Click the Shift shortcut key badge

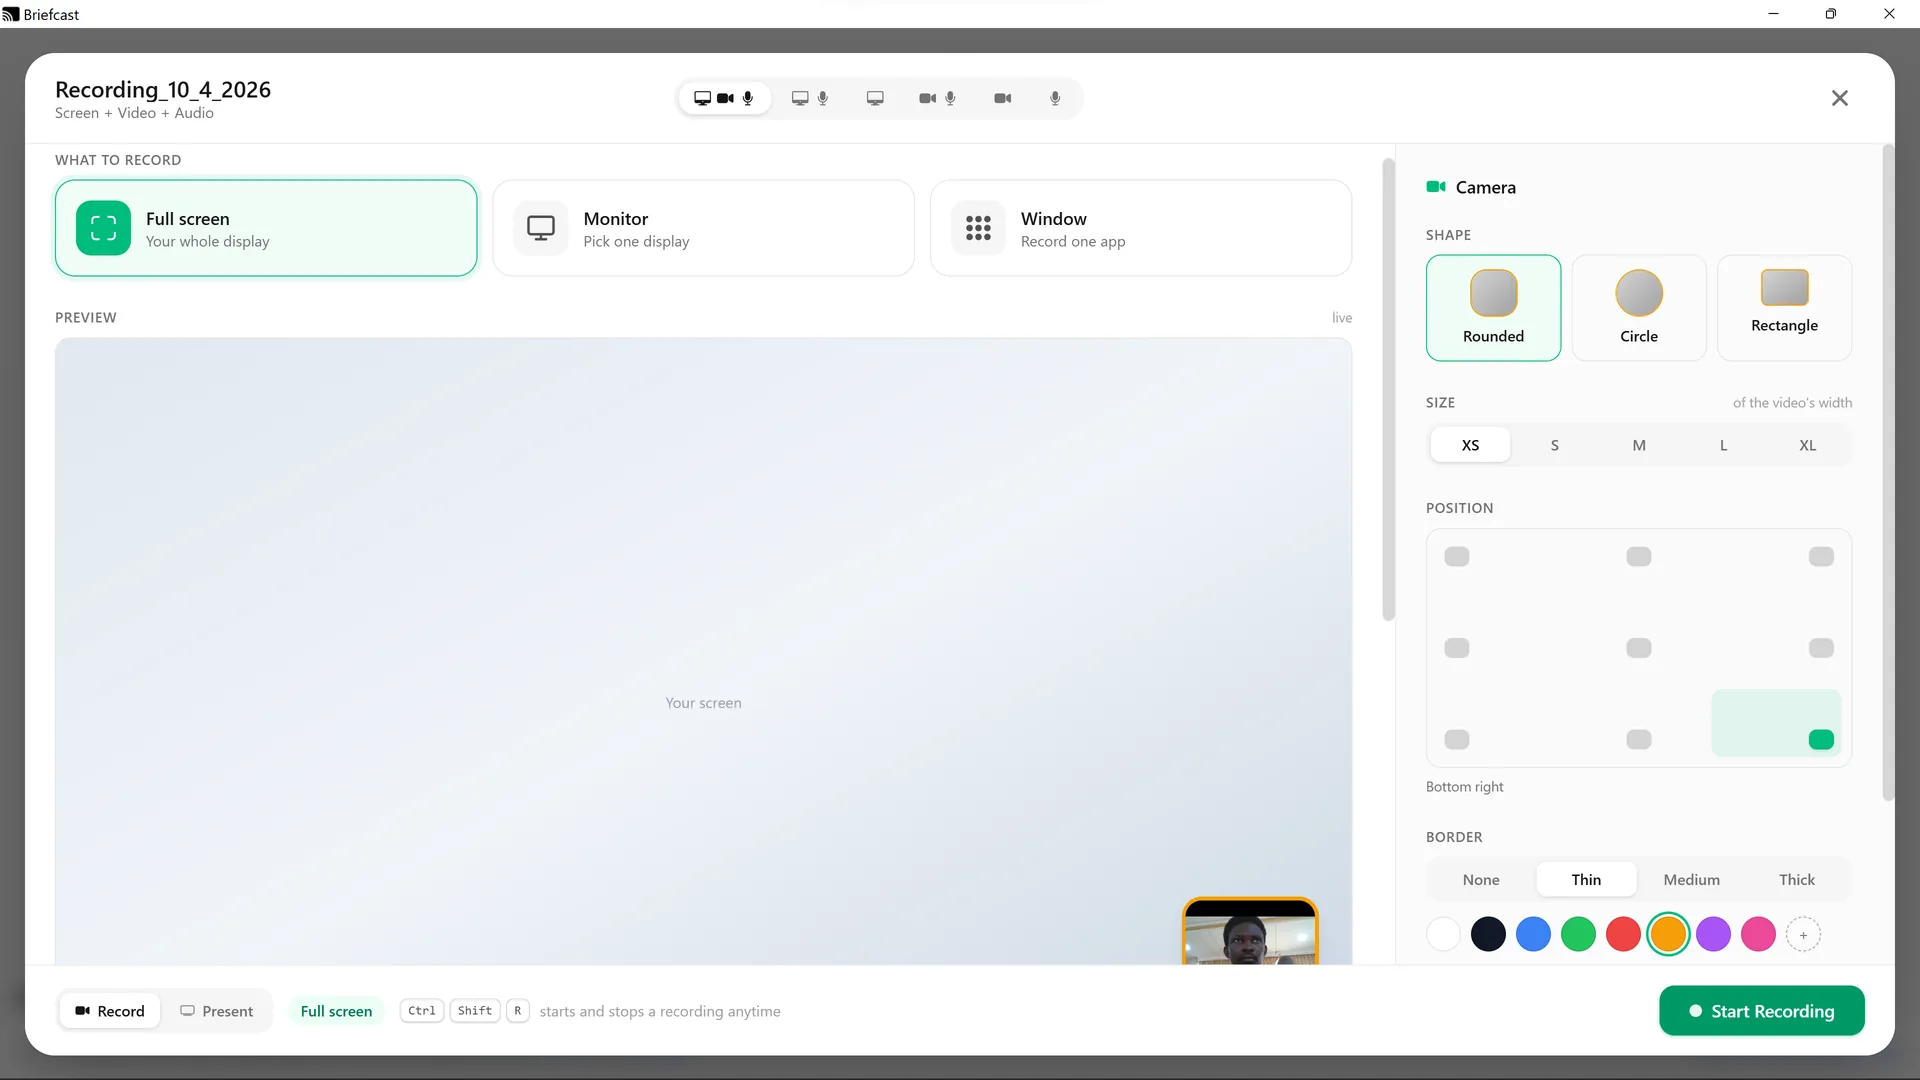475,1011
